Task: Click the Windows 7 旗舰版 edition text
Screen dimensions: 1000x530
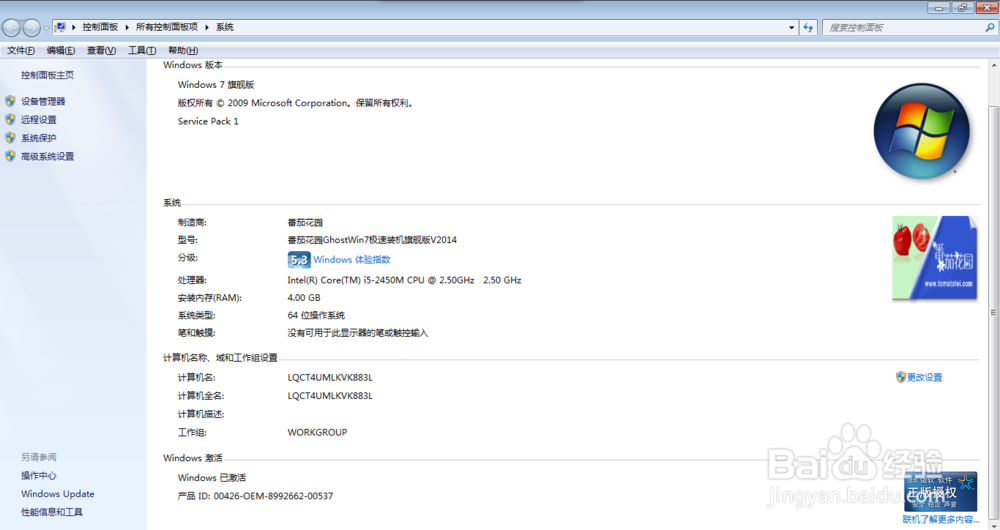Action: (x=216, y=84)
